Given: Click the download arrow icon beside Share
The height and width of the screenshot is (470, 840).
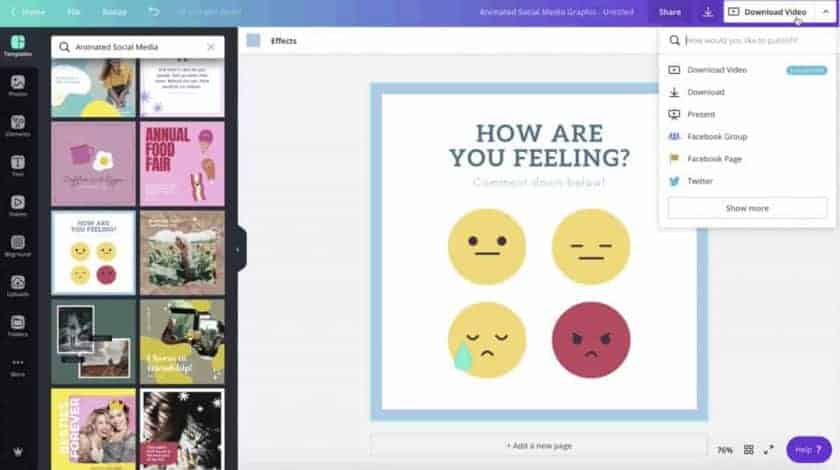Looking at the screenshot, I should 708,12.
